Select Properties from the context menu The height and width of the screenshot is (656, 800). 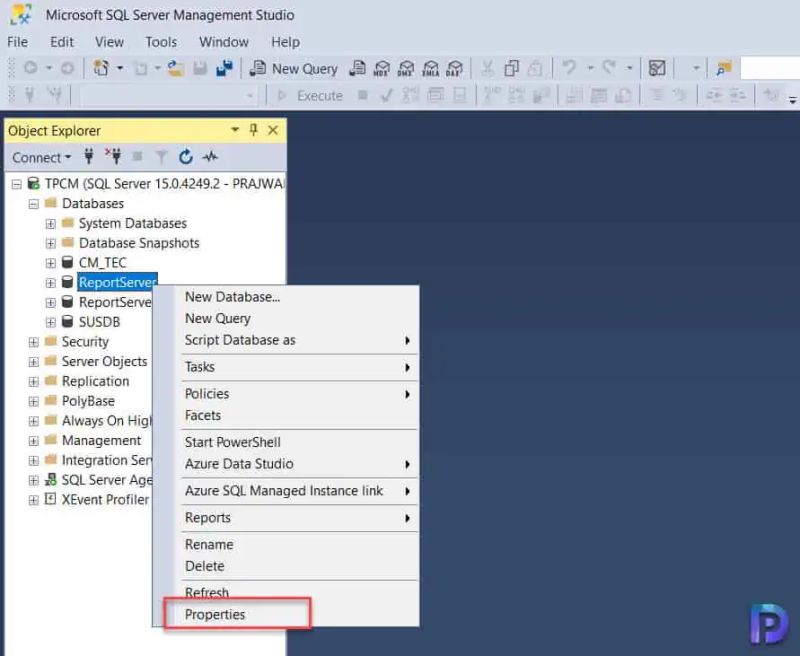tap(214, 614)
